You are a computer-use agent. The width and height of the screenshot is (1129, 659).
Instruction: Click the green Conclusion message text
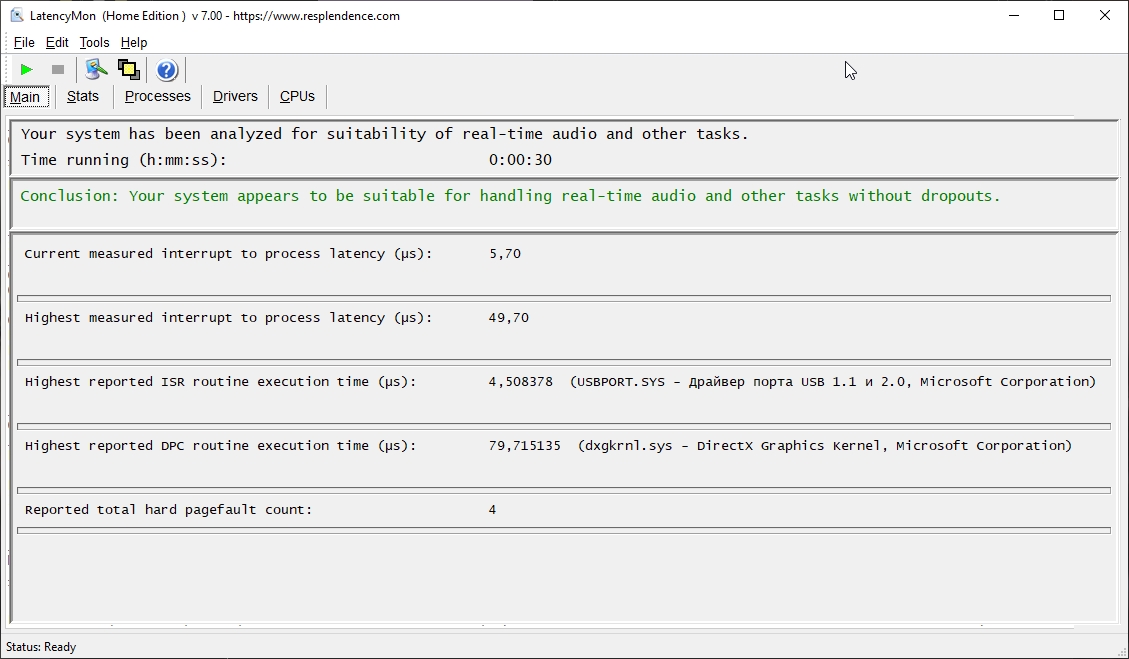[510, 196]
